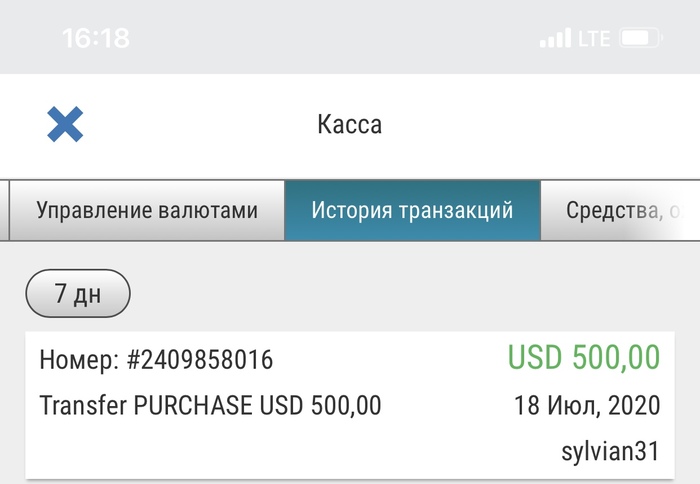Tap the 18 Июл, 2020 transaction date
This screenshot has width=700, height=484.
click(x=587, y=405)
